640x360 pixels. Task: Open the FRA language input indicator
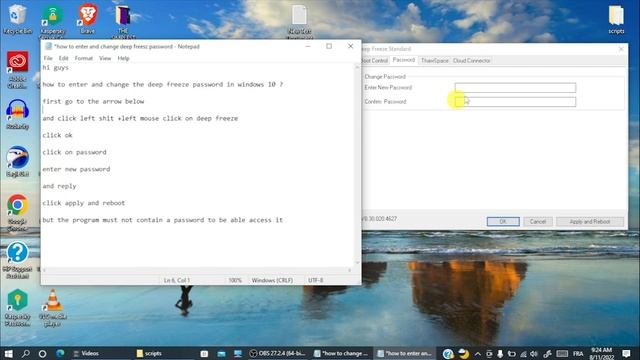578,354
